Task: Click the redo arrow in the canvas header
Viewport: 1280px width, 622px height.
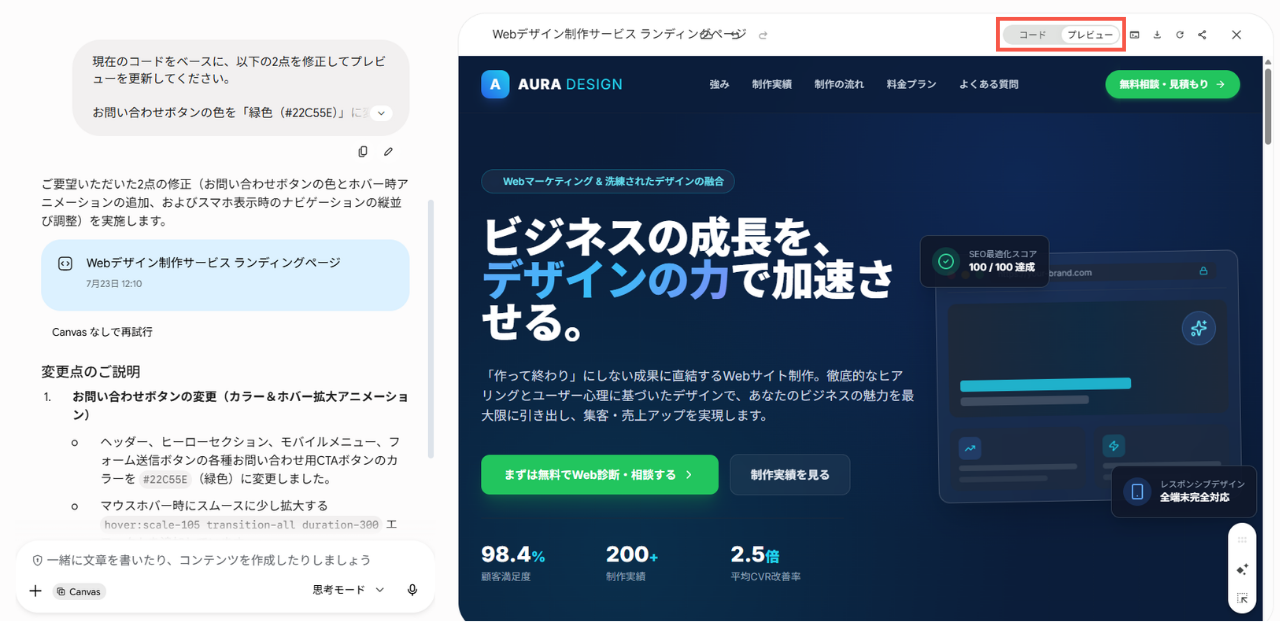Action: [763, 35]
